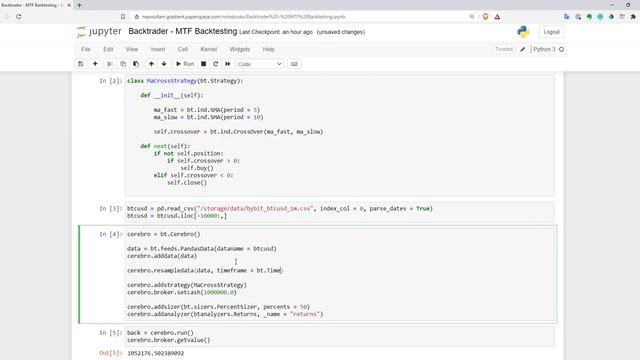Click inside the cerebro.run() code cell
Image resolution: width=640 pixels, height=360 pixels.
coord(340,336)
